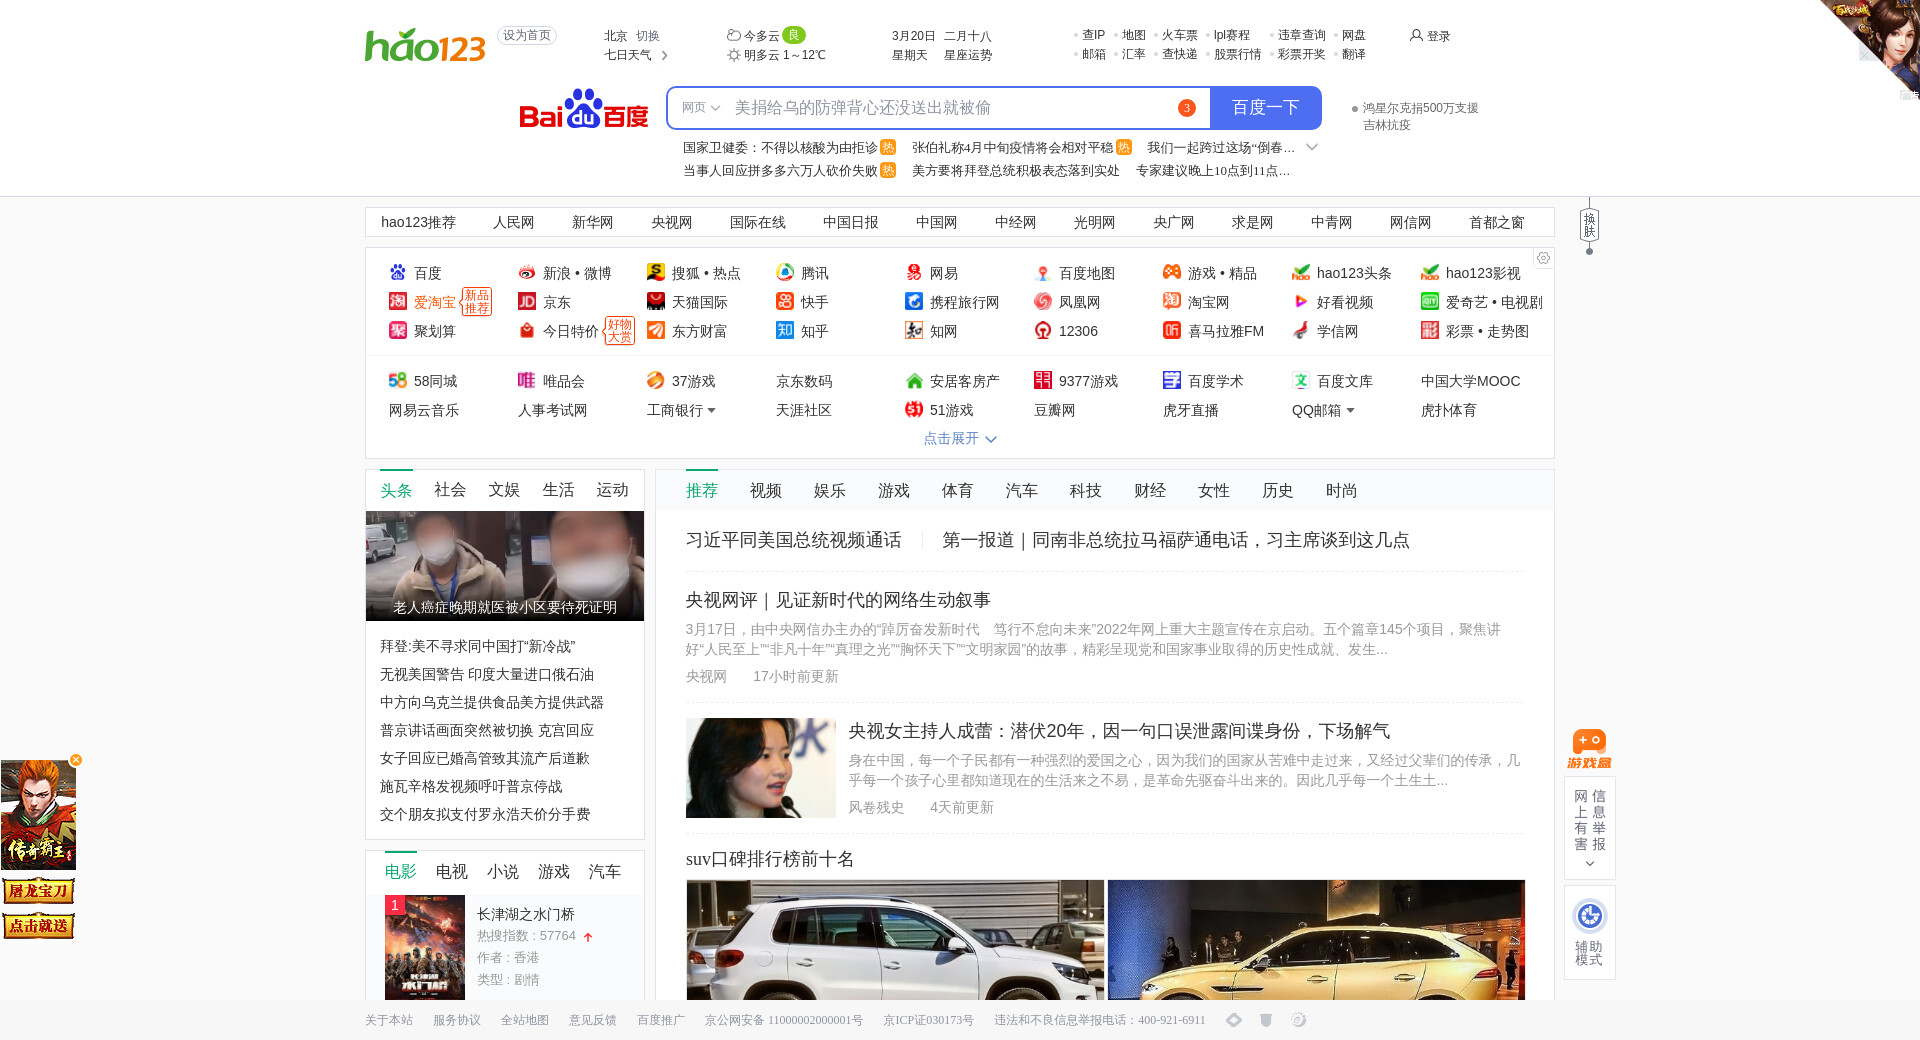Close the floating game ad
Screen dimensions: 1920x1040
[x=76, y=760]
